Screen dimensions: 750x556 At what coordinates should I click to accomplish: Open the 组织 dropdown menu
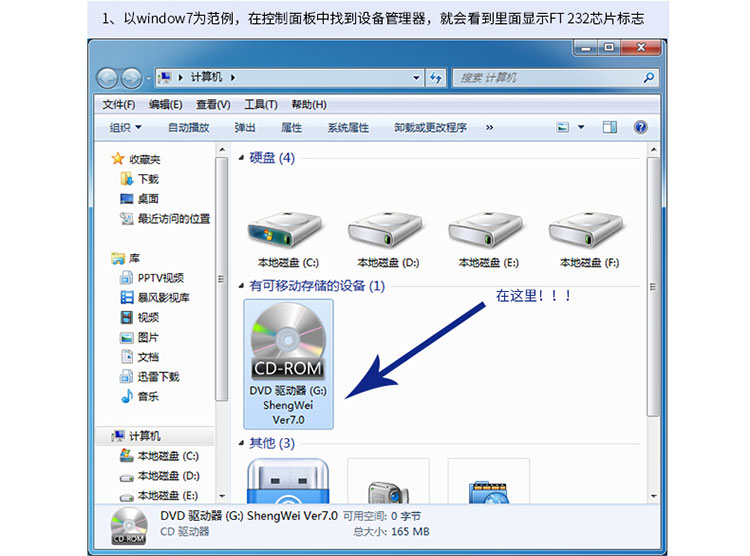tap(125, 128)
